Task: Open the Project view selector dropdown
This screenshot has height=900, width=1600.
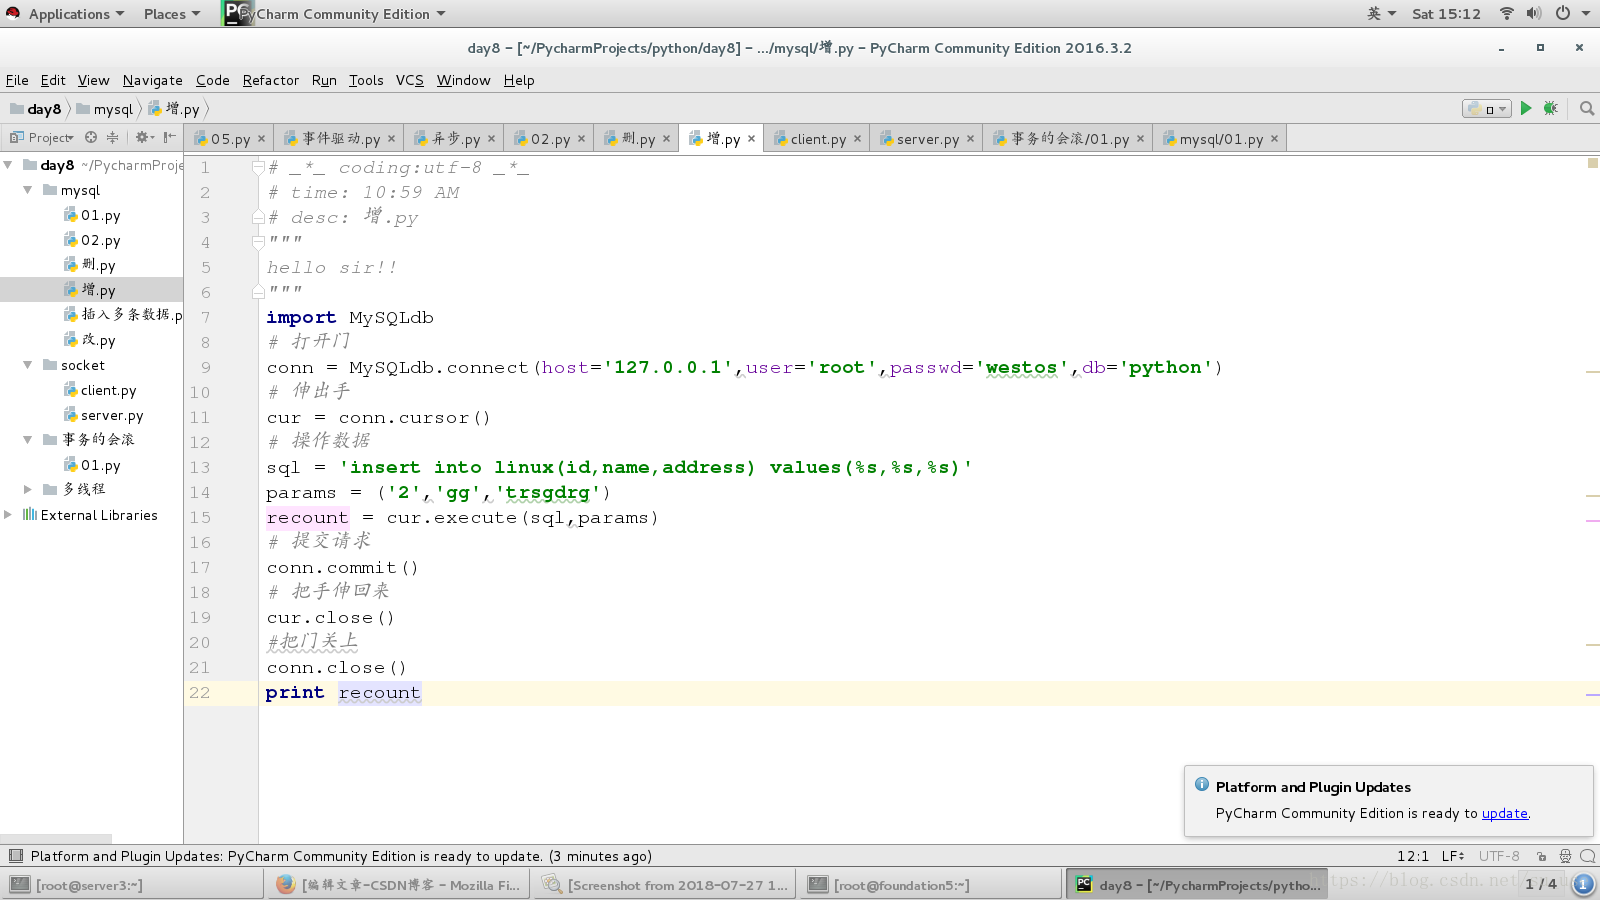Action: click(x=42, y=138)
